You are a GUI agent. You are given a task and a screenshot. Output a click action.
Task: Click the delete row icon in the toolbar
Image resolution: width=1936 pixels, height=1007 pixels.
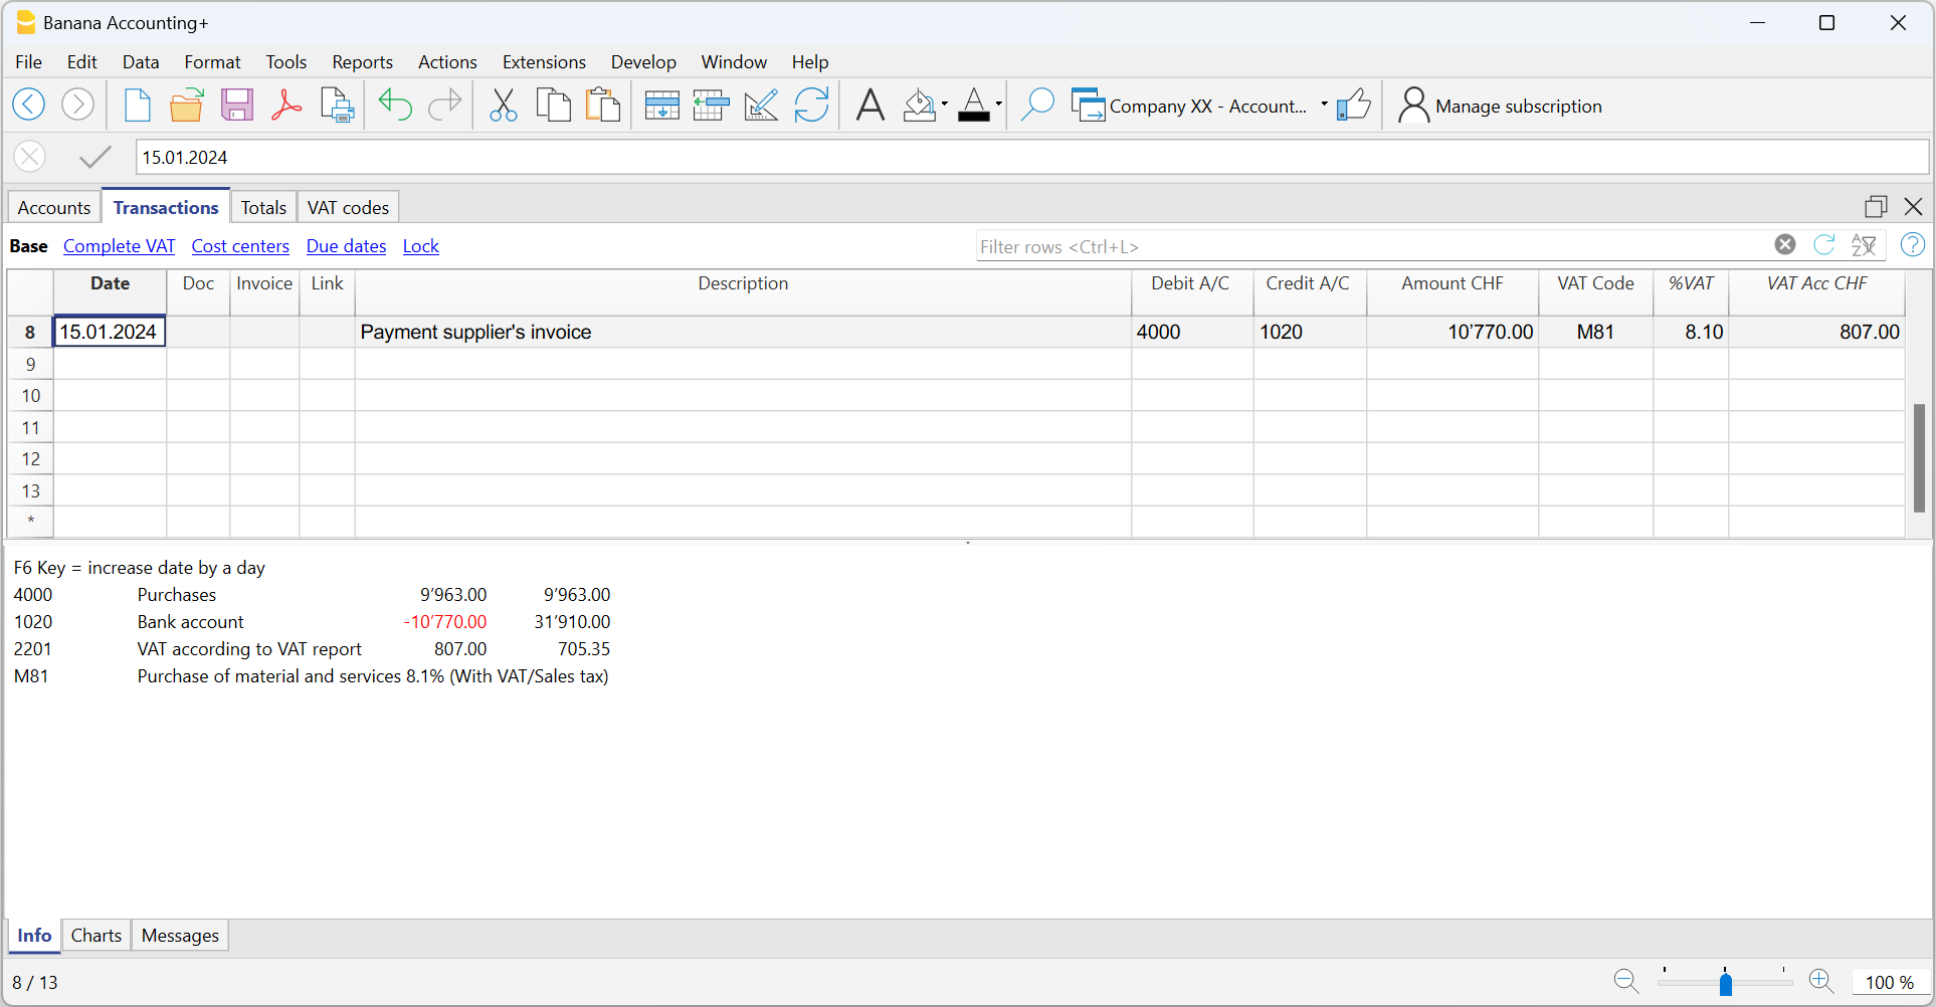[711, 104]
